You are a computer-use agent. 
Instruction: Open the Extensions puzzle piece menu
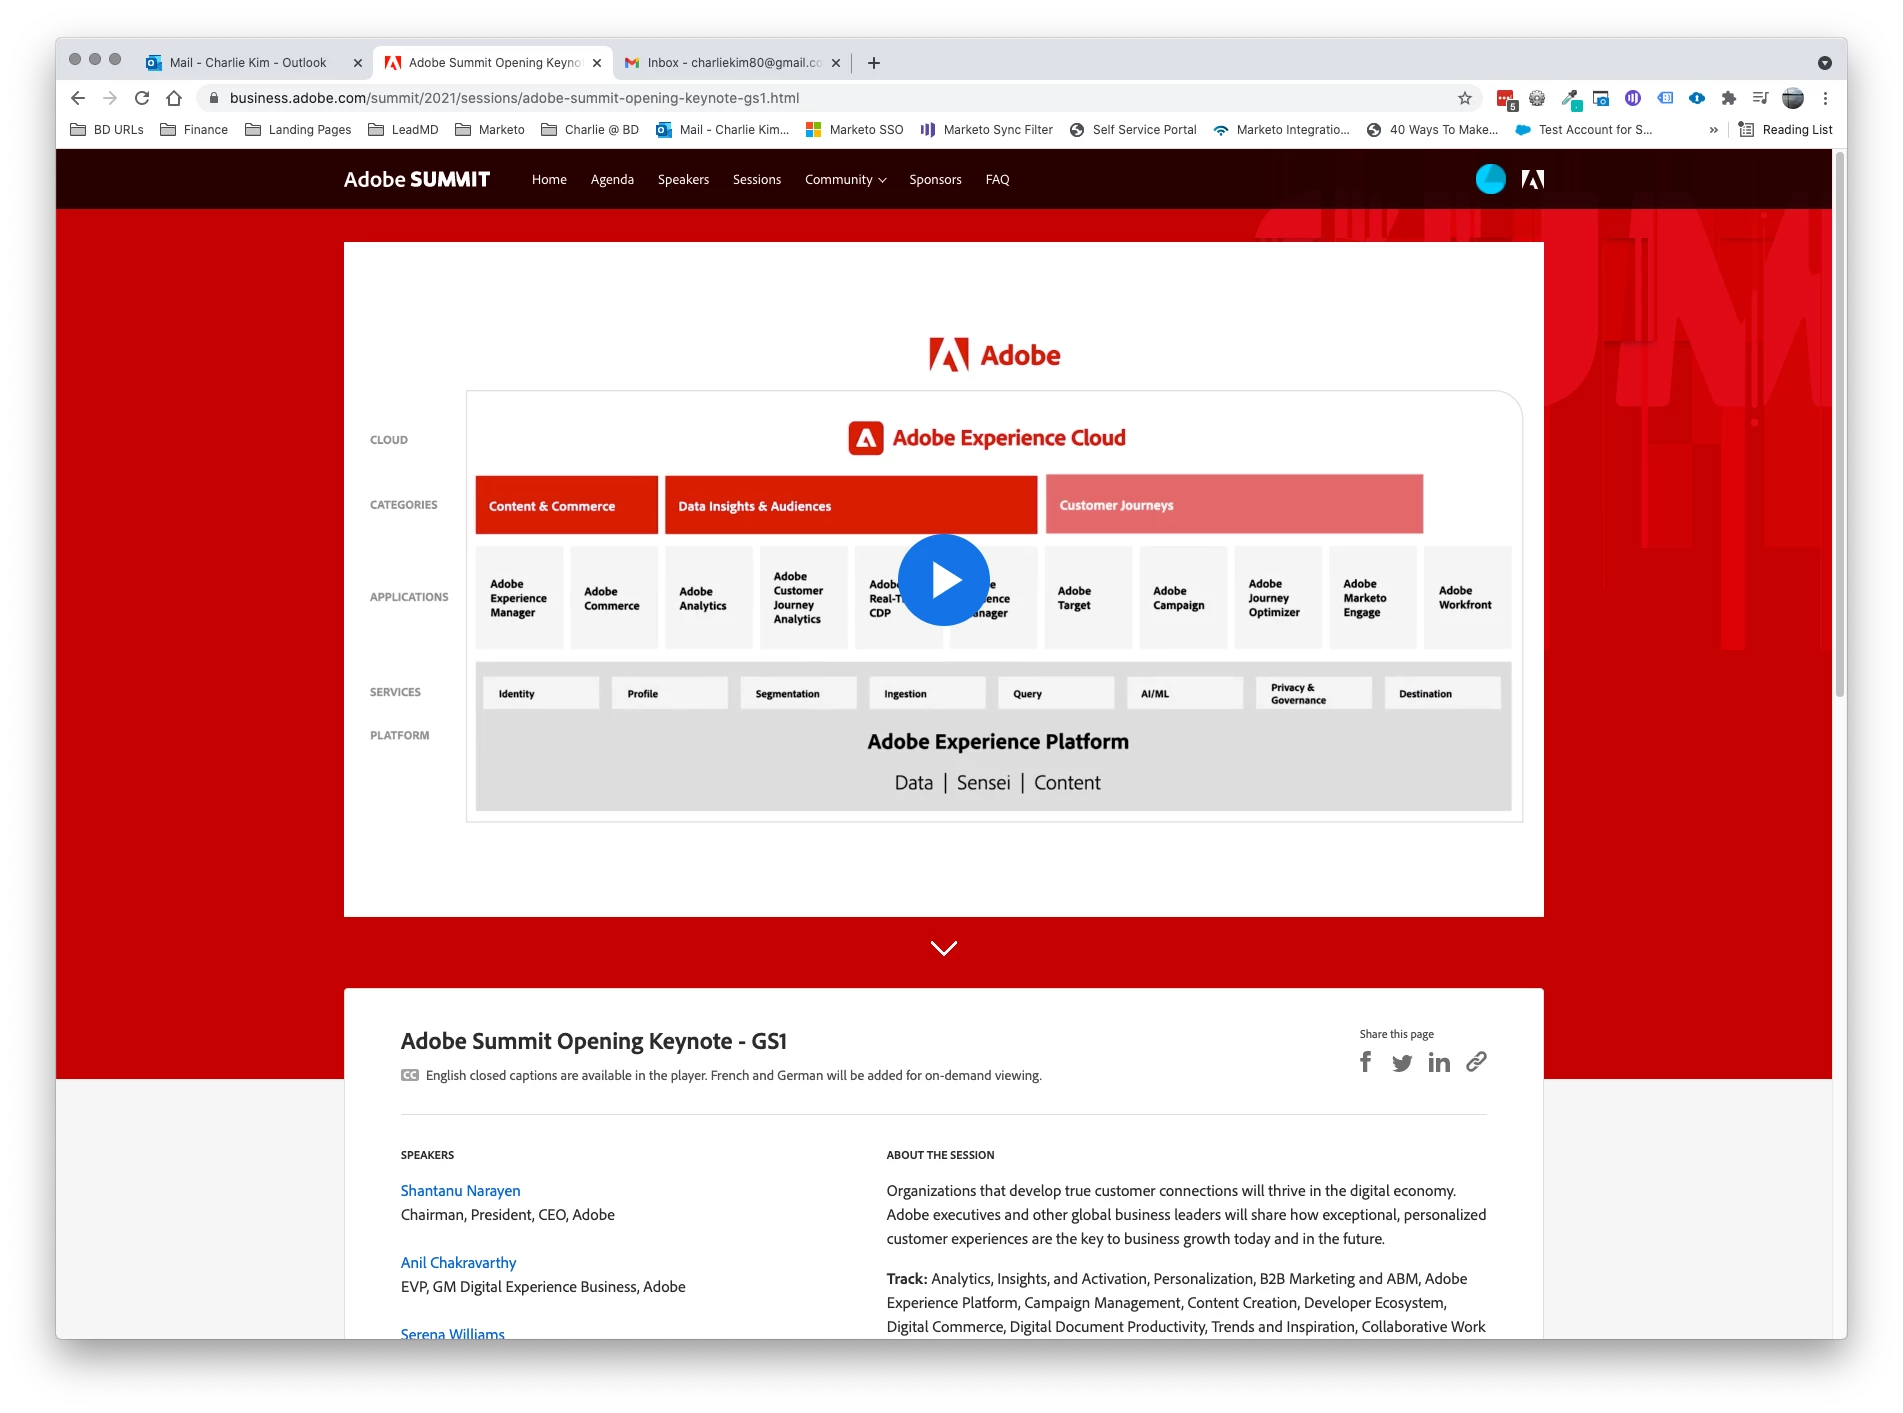(1729, 98)
